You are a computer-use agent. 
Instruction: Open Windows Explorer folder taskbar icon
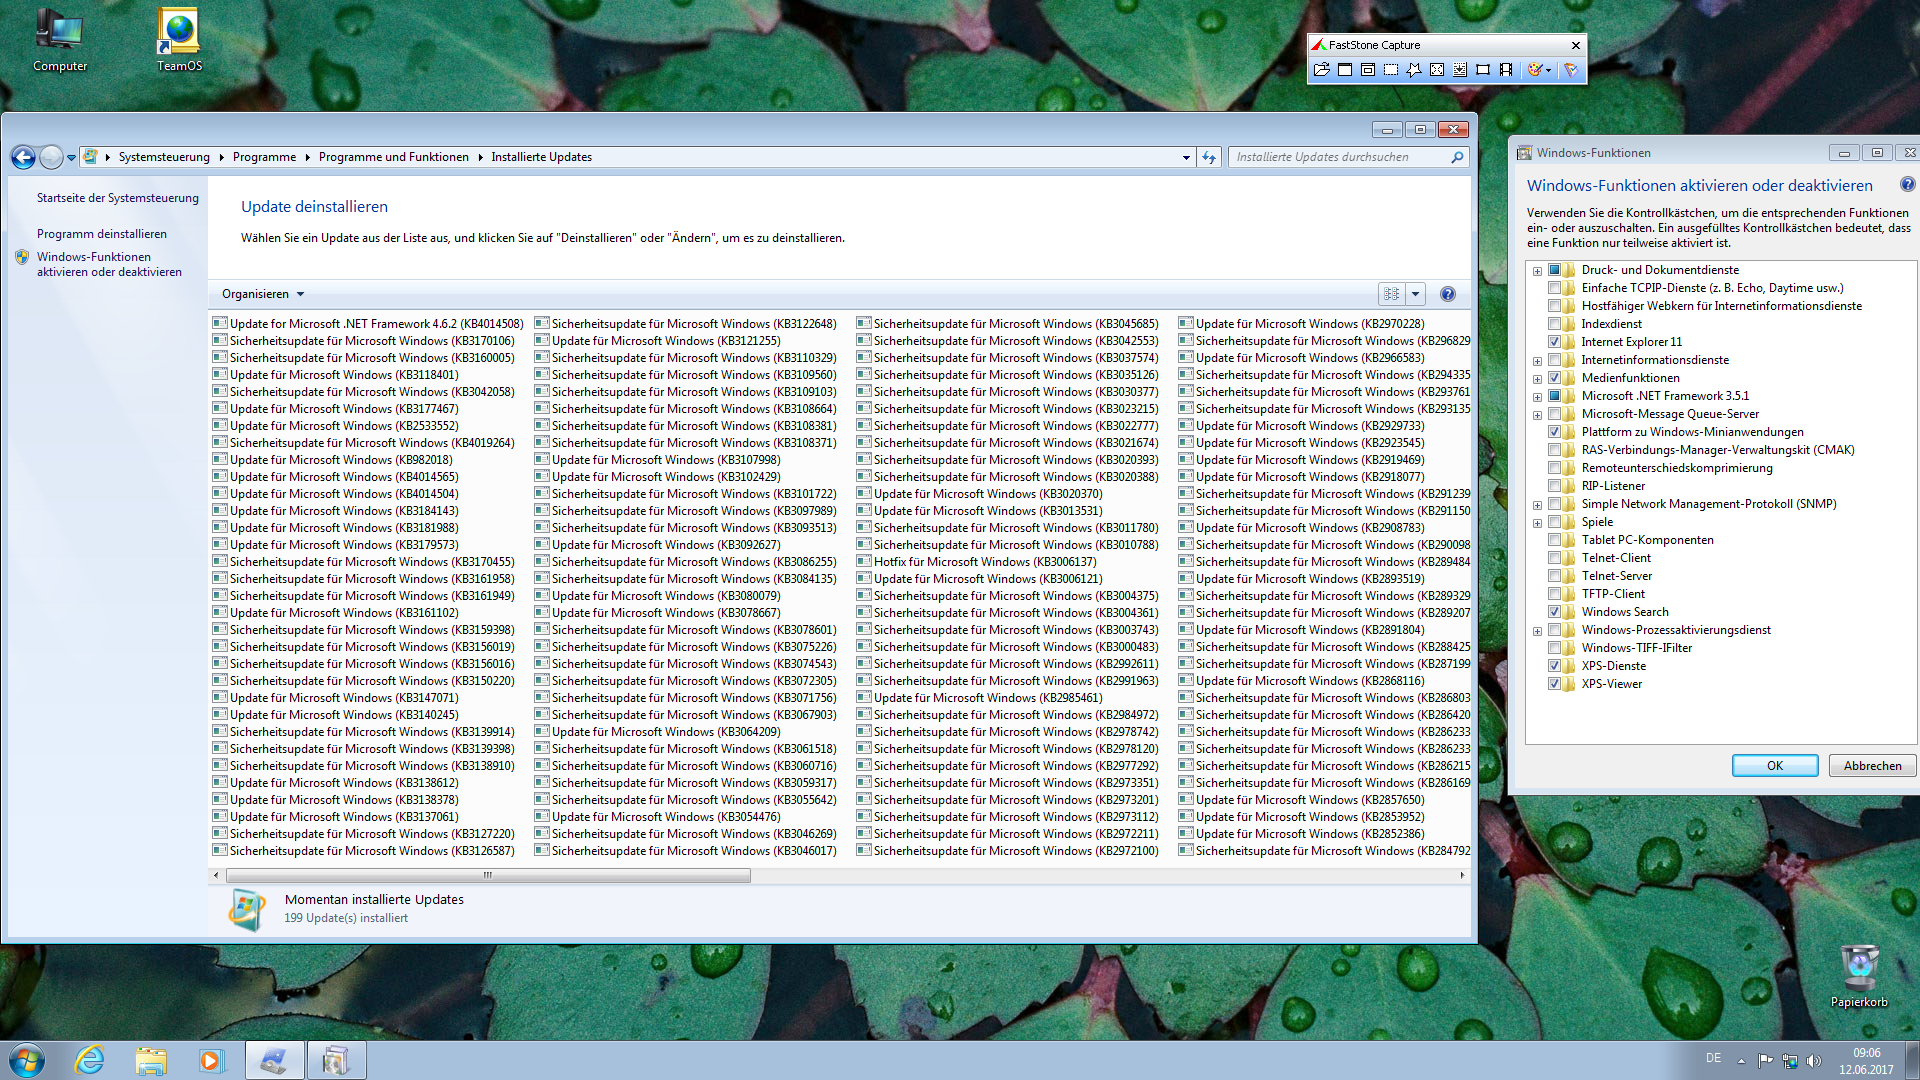pos(151,1060)
